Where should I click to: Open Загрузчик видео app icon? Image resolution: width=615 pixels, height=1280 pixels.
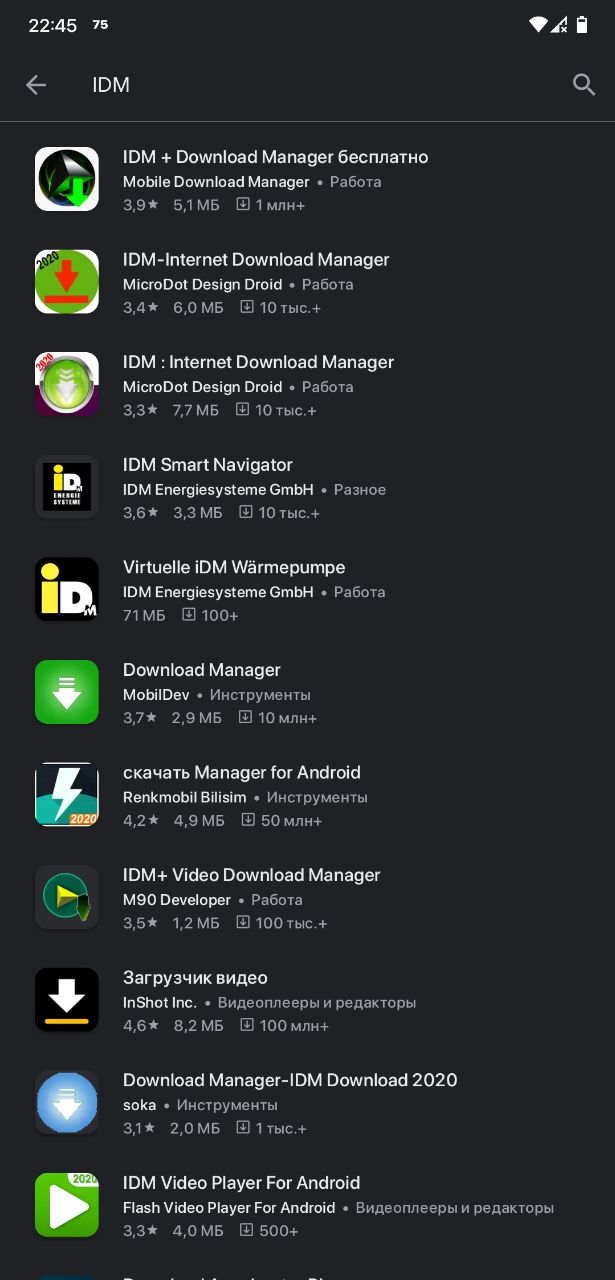(x=67, y=999)
